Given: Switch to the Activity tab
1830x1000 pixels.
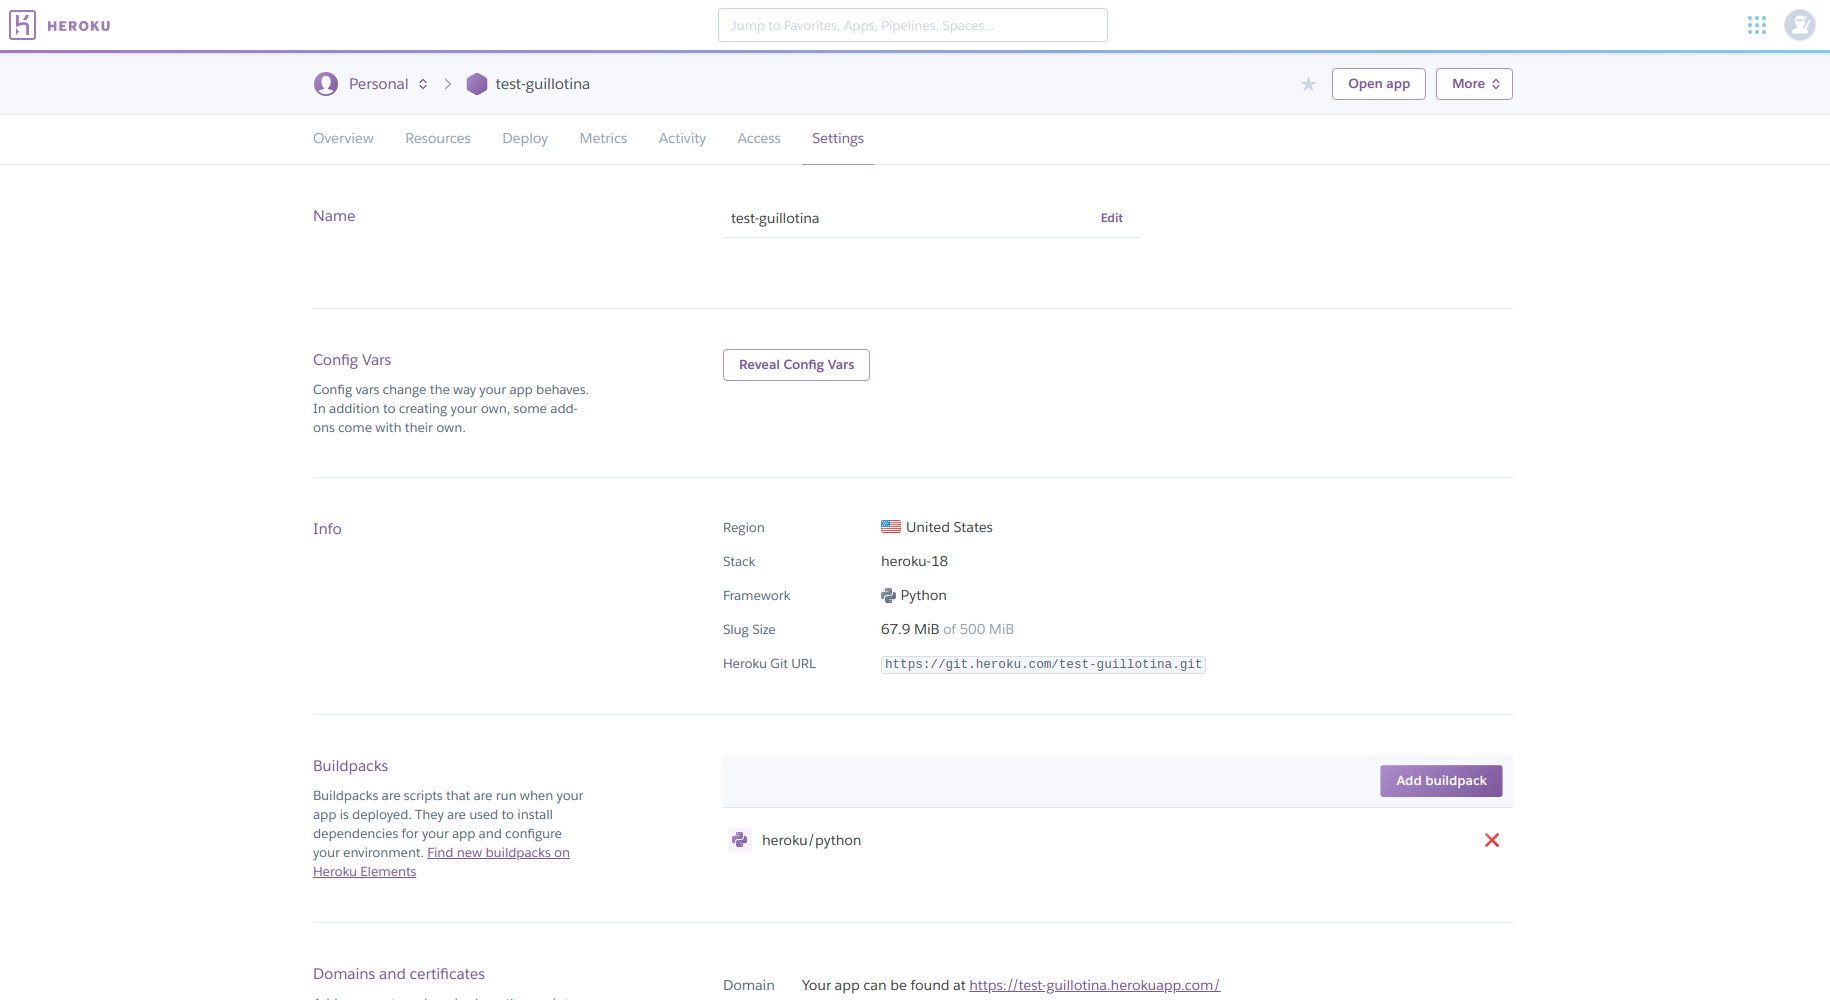Looking at the screenshot, I should pyautogui.click(x=682, y=138).
